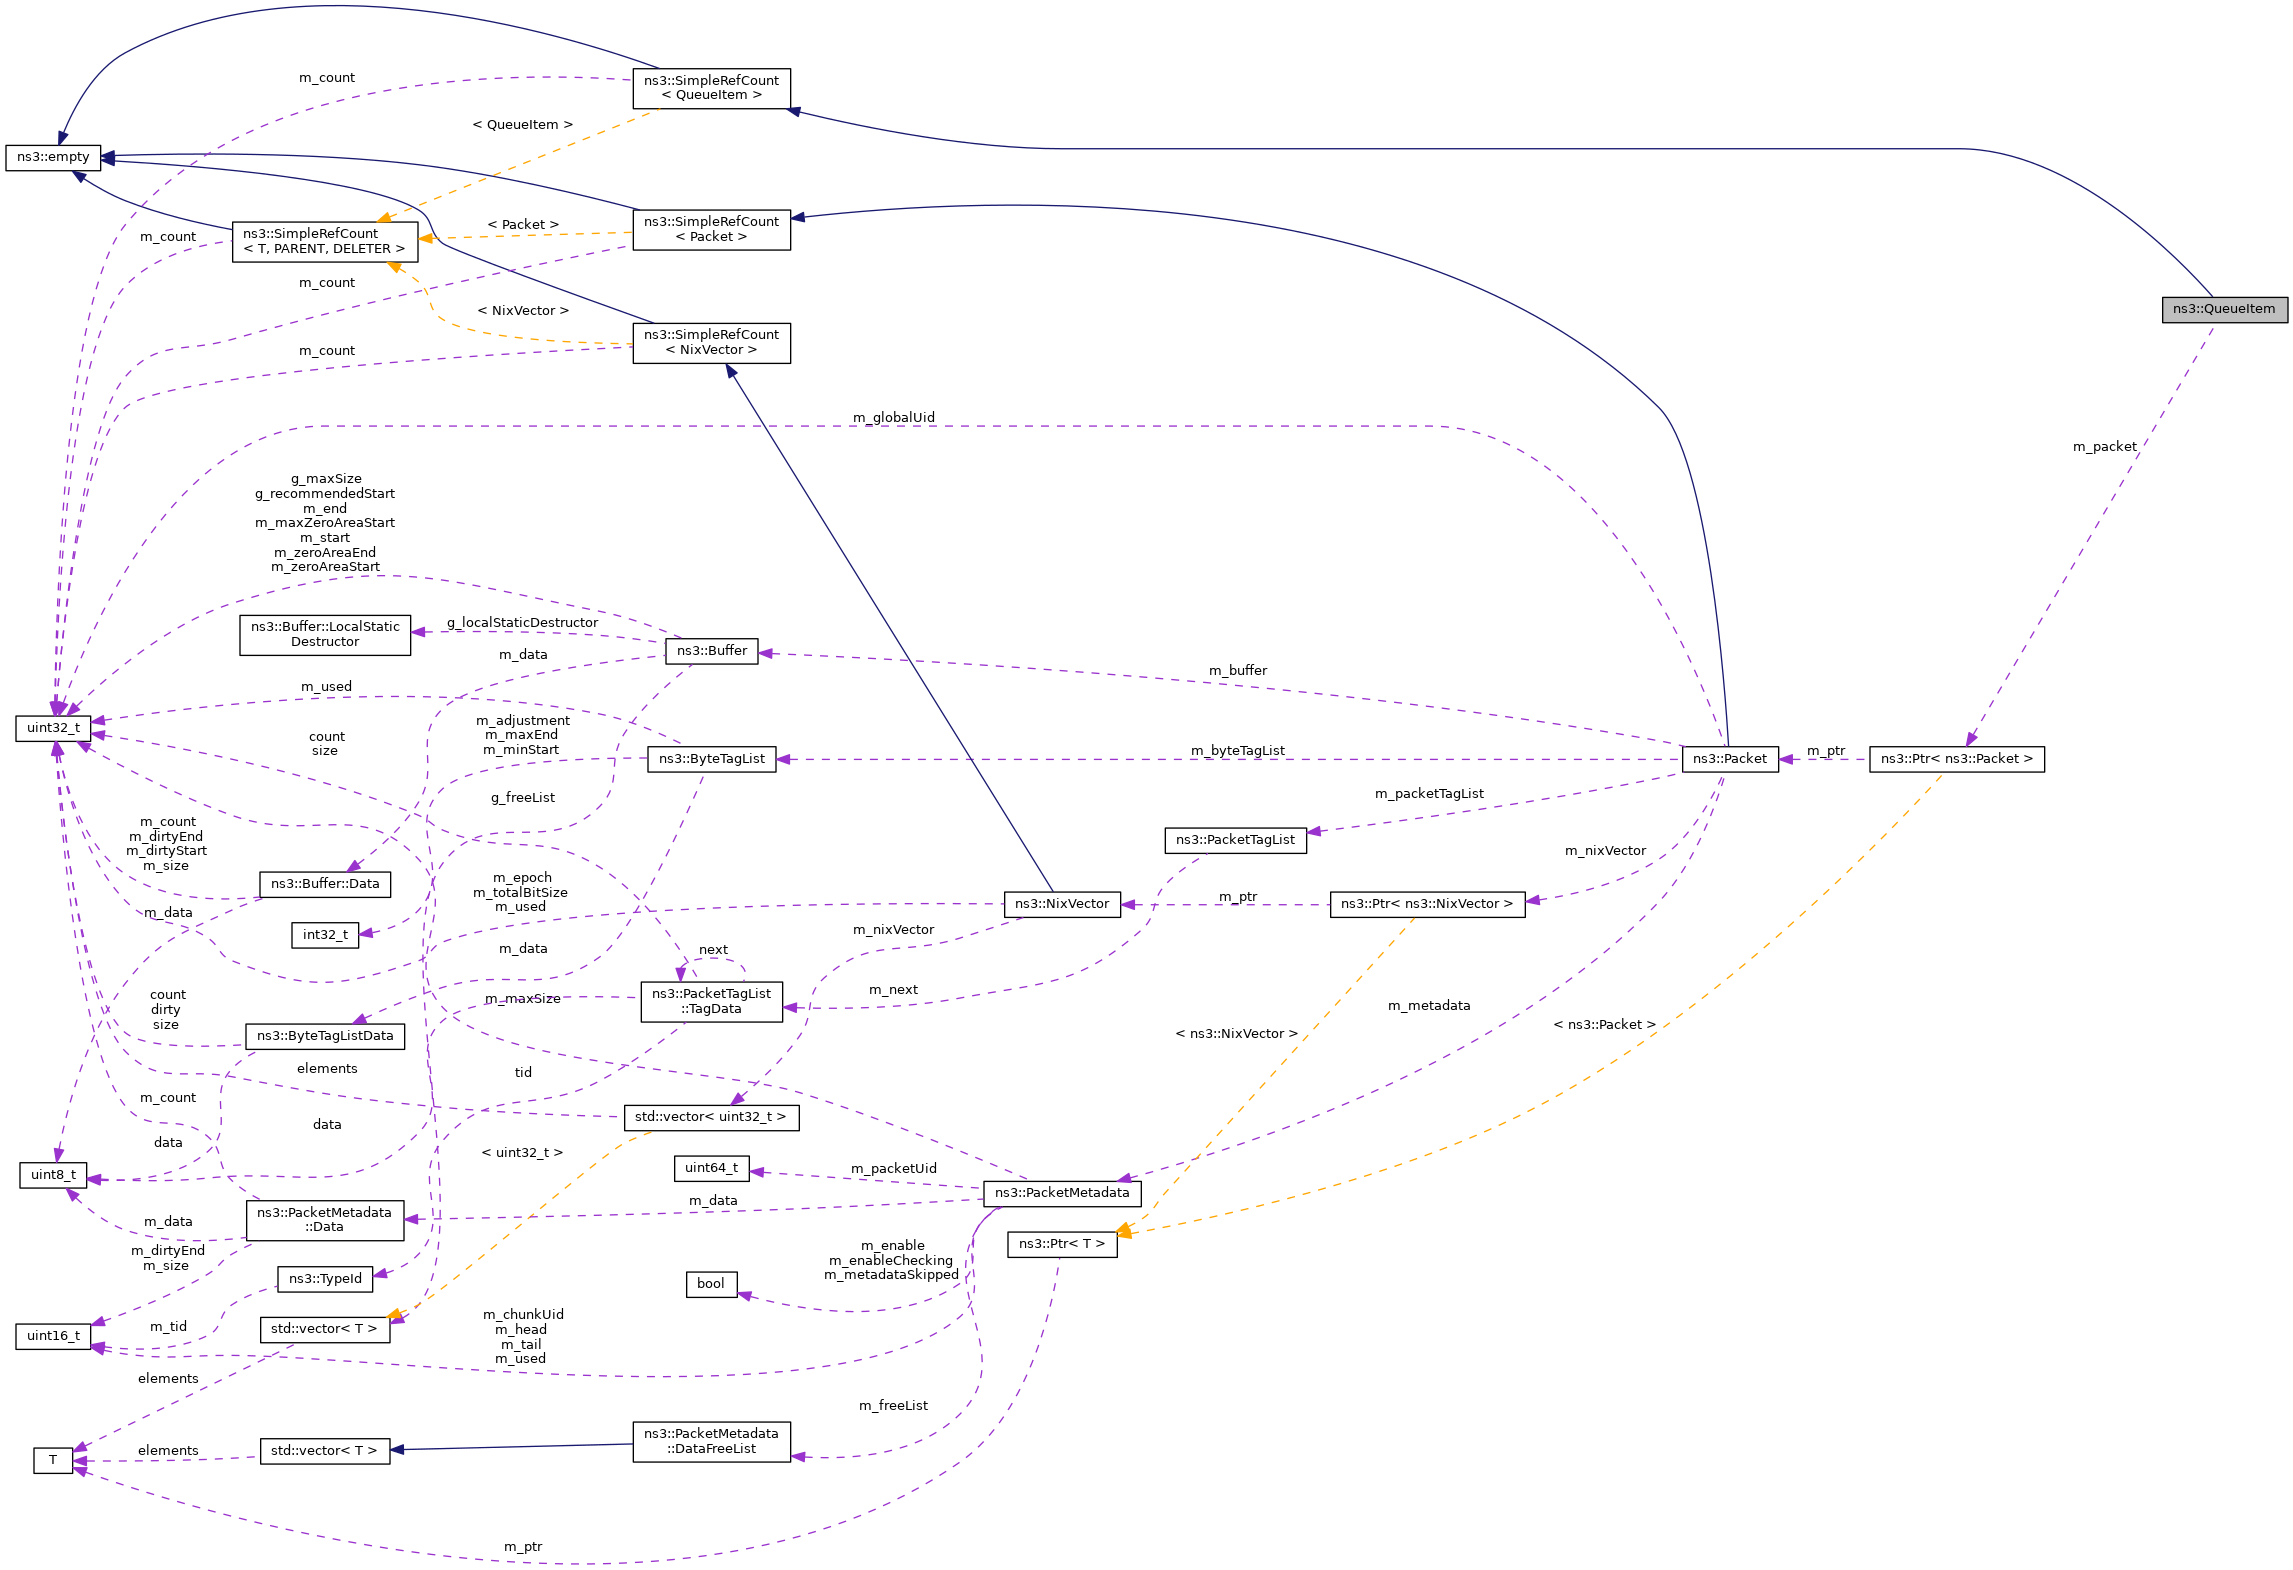Select the ns3::Packet node

point(1730,759)
